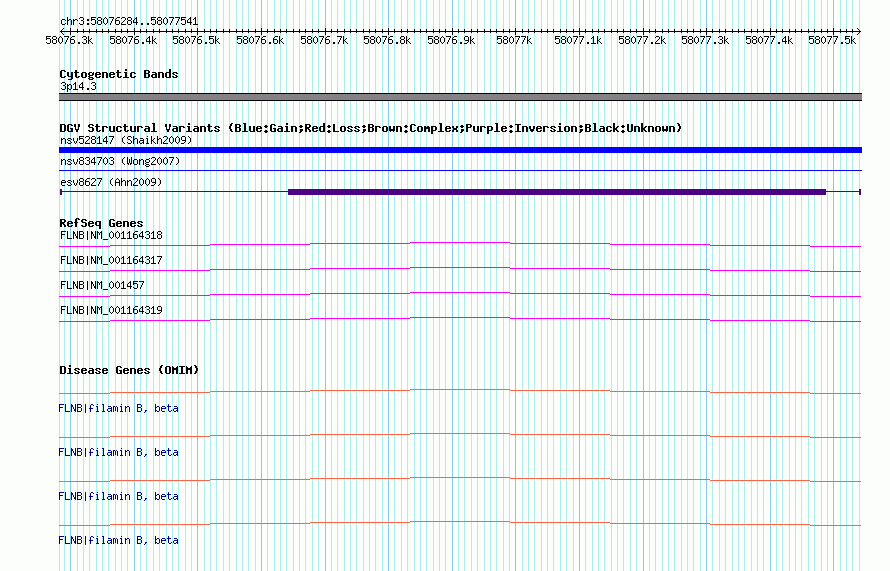Screen dimensions: 890x571
Task: Select the Disease Genes (OMIM) track title
Action: [129, 370]
